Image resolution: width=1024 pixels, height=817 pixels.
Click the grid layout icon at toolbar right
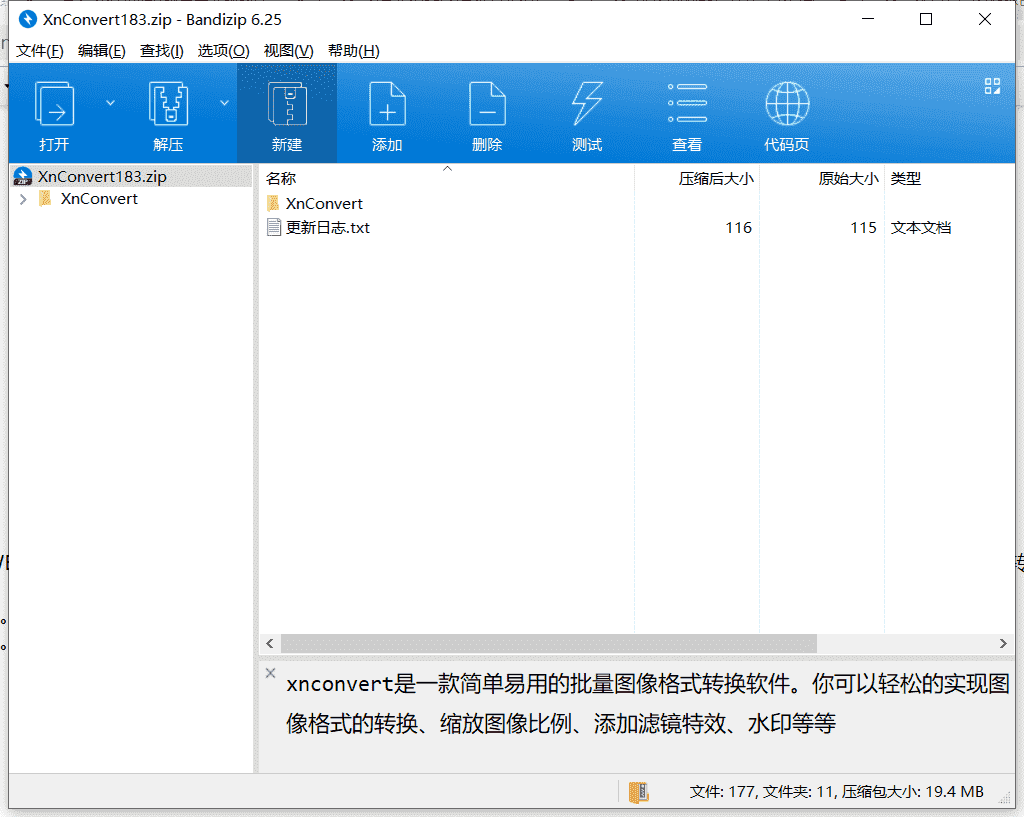pos(992,86)
